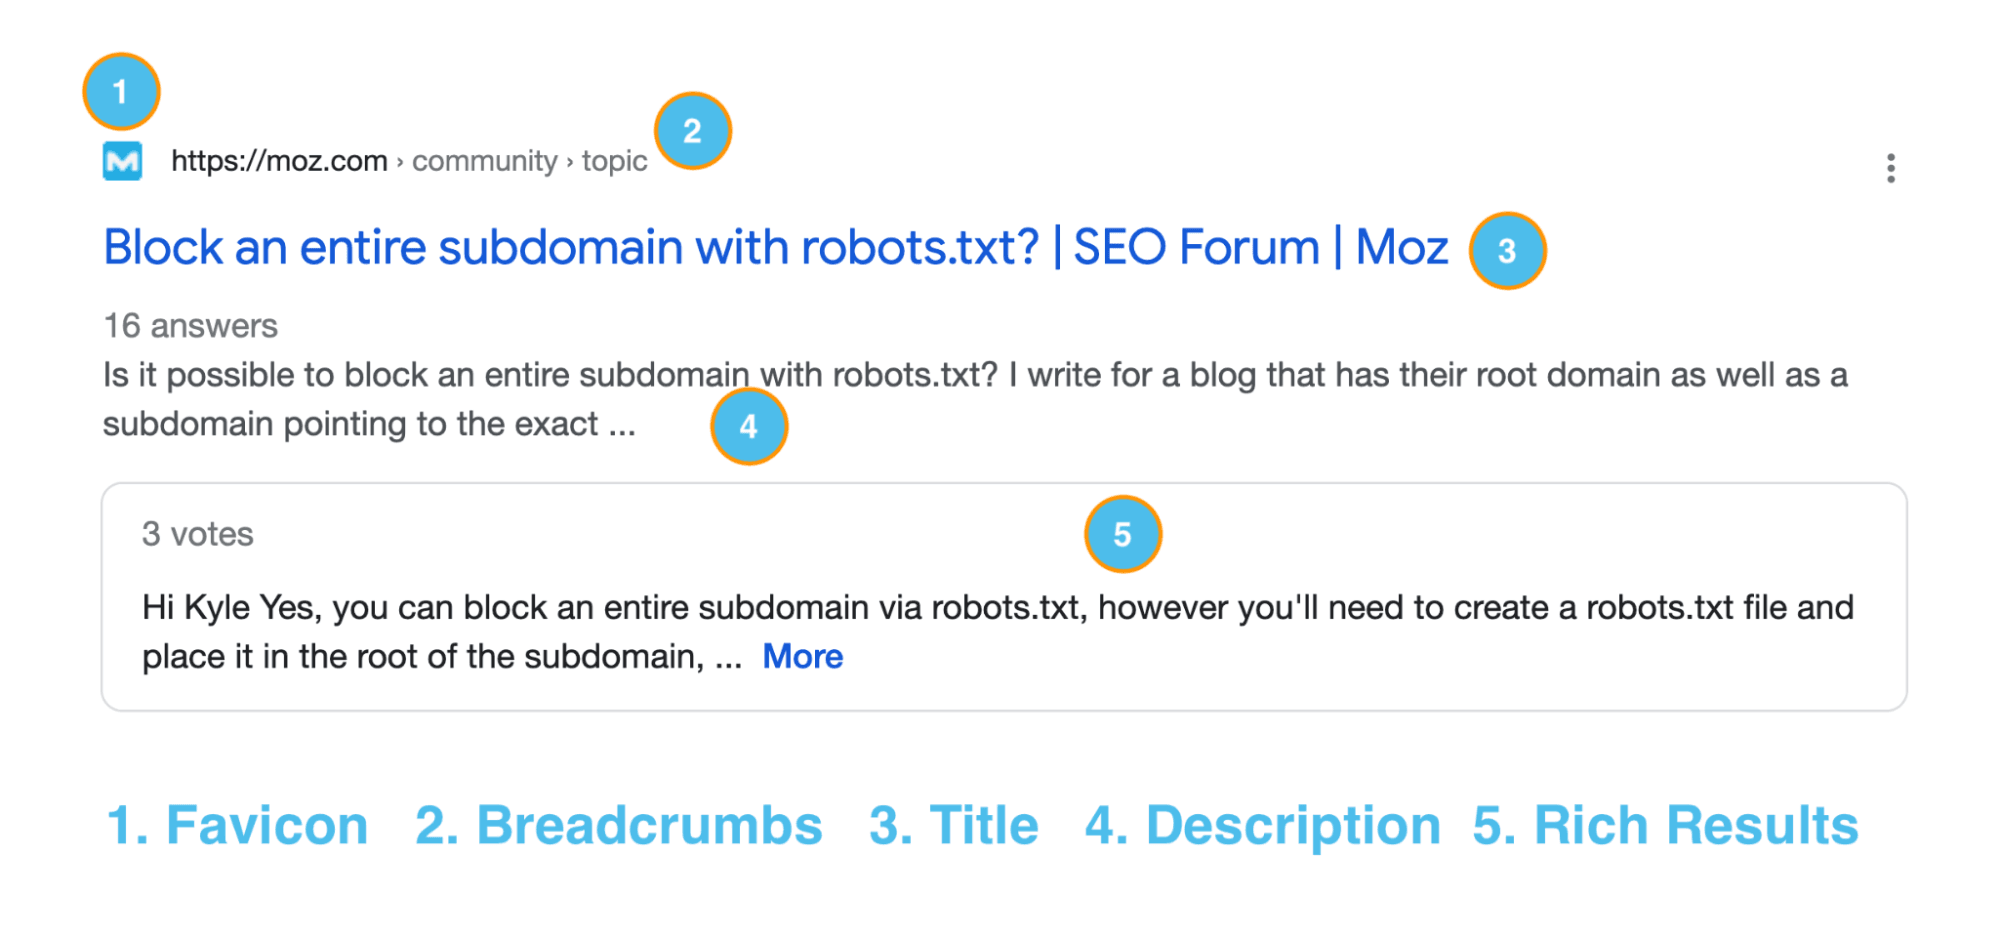
Task: Click the numbered callout labeled 5
Action: coord(1124,533)
